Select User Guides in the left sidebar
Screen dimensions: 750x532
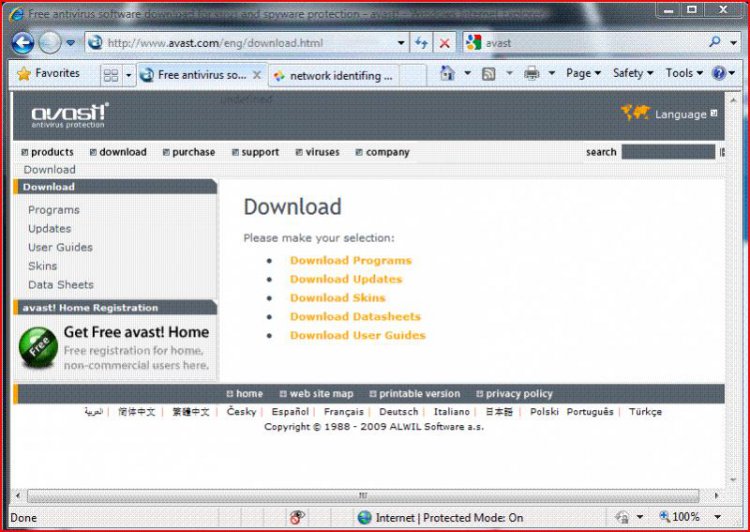point(60,247)
